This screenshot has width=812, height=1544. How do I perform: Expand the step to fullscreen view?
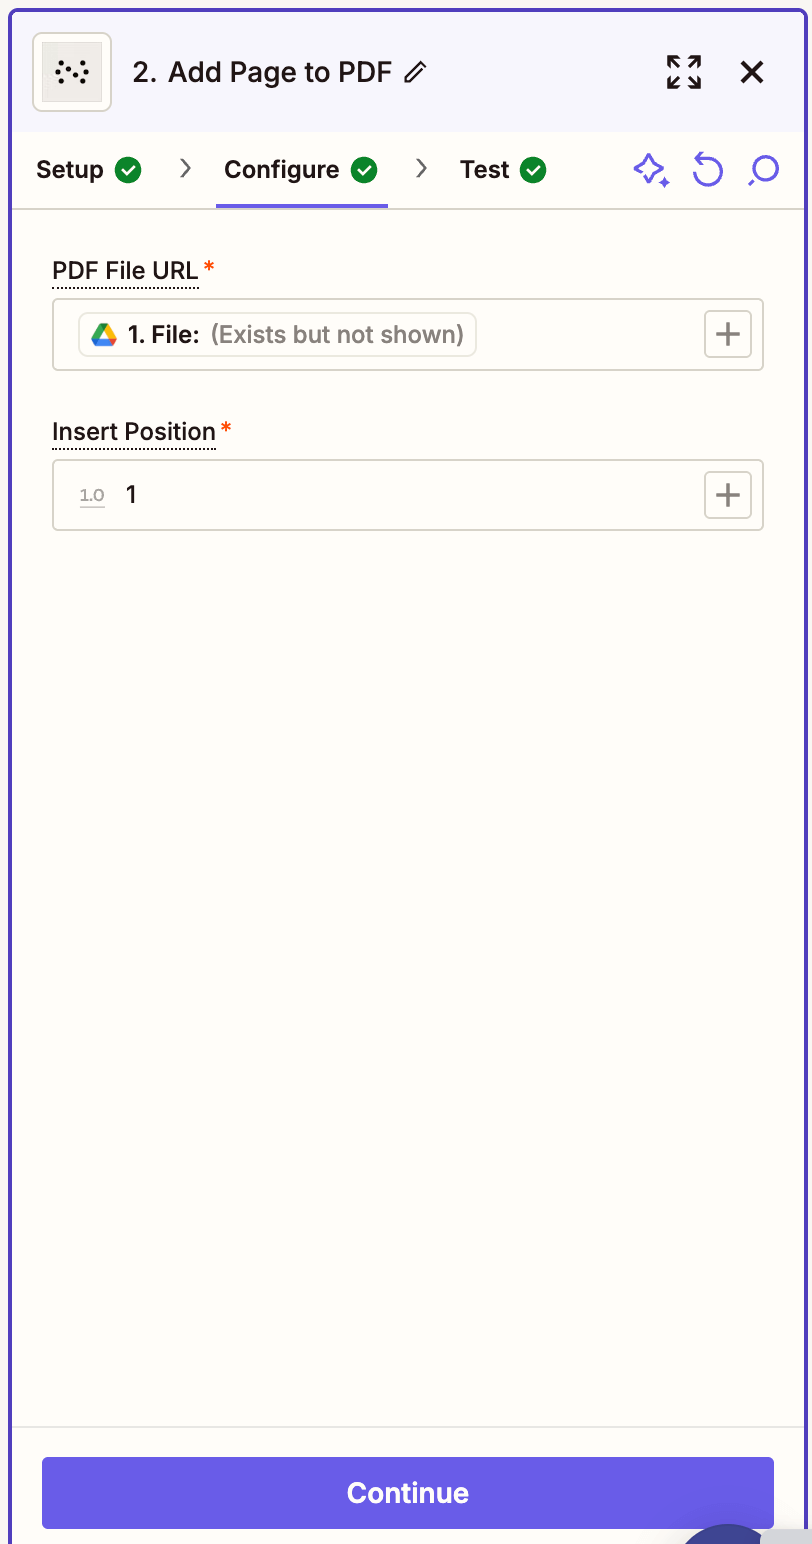[x=683, y=71]
